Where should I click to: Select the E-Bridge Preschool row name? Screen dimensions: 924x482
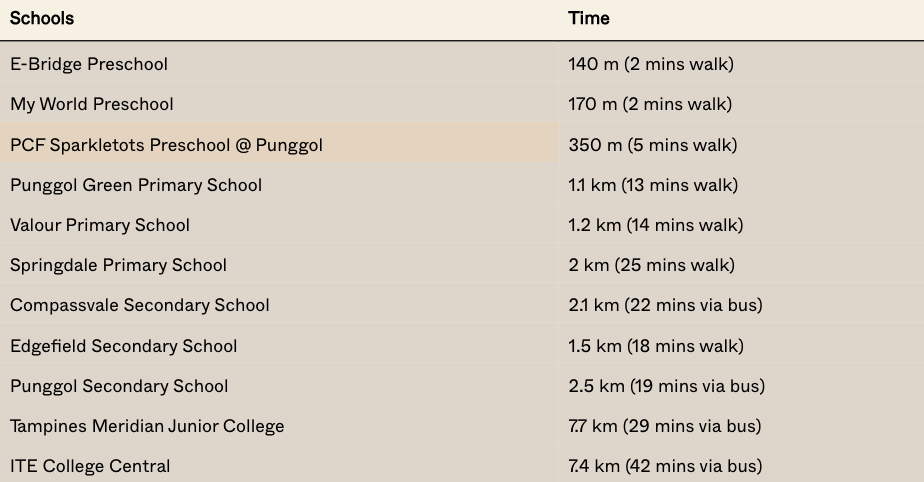[89, 64]
